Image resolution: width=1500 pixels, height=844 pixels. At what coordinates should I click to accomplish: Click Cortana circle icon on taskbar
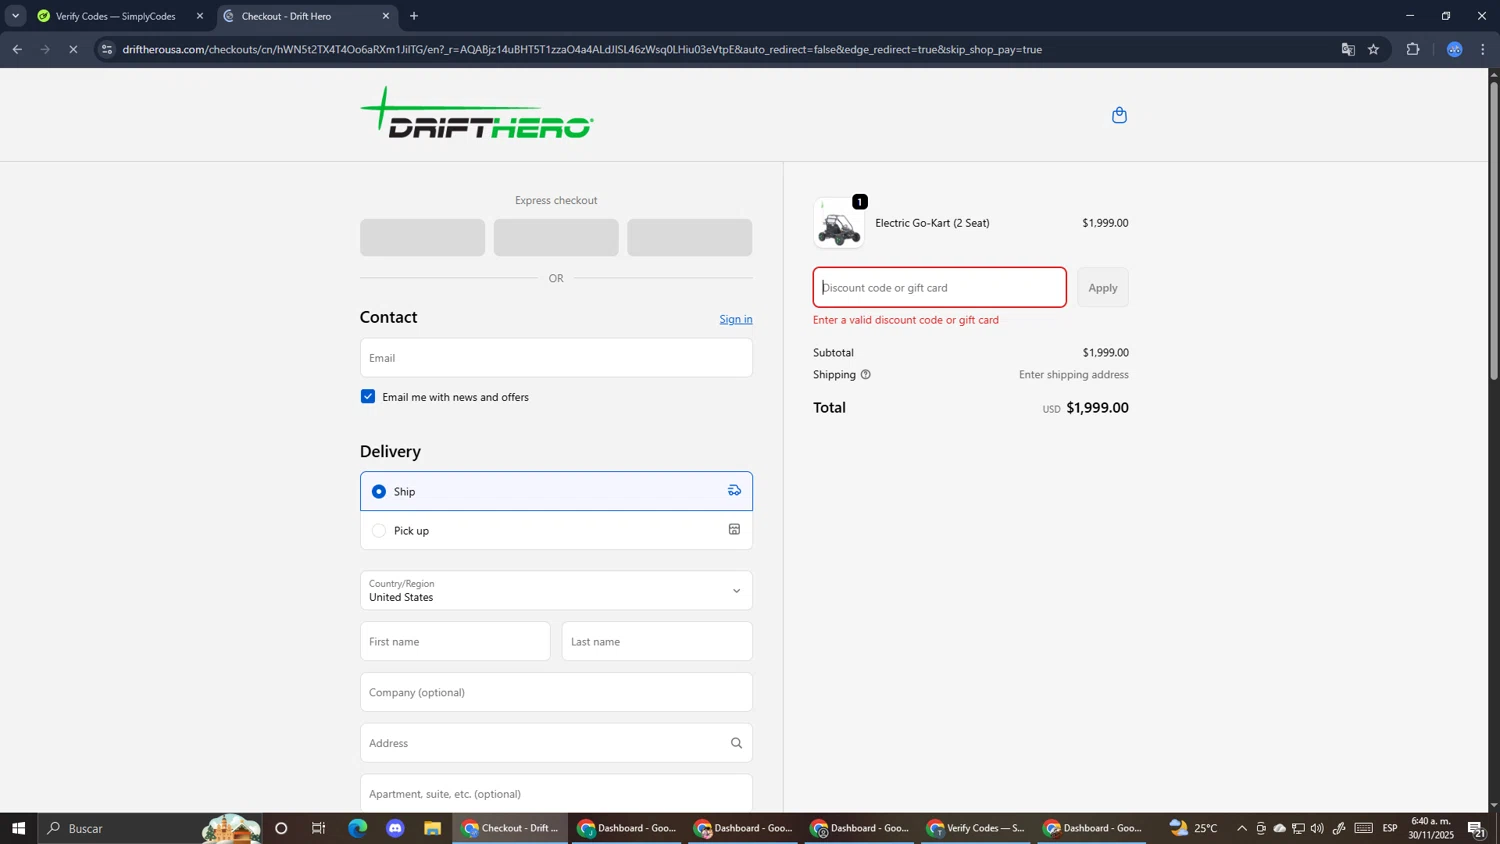point(281,828)
